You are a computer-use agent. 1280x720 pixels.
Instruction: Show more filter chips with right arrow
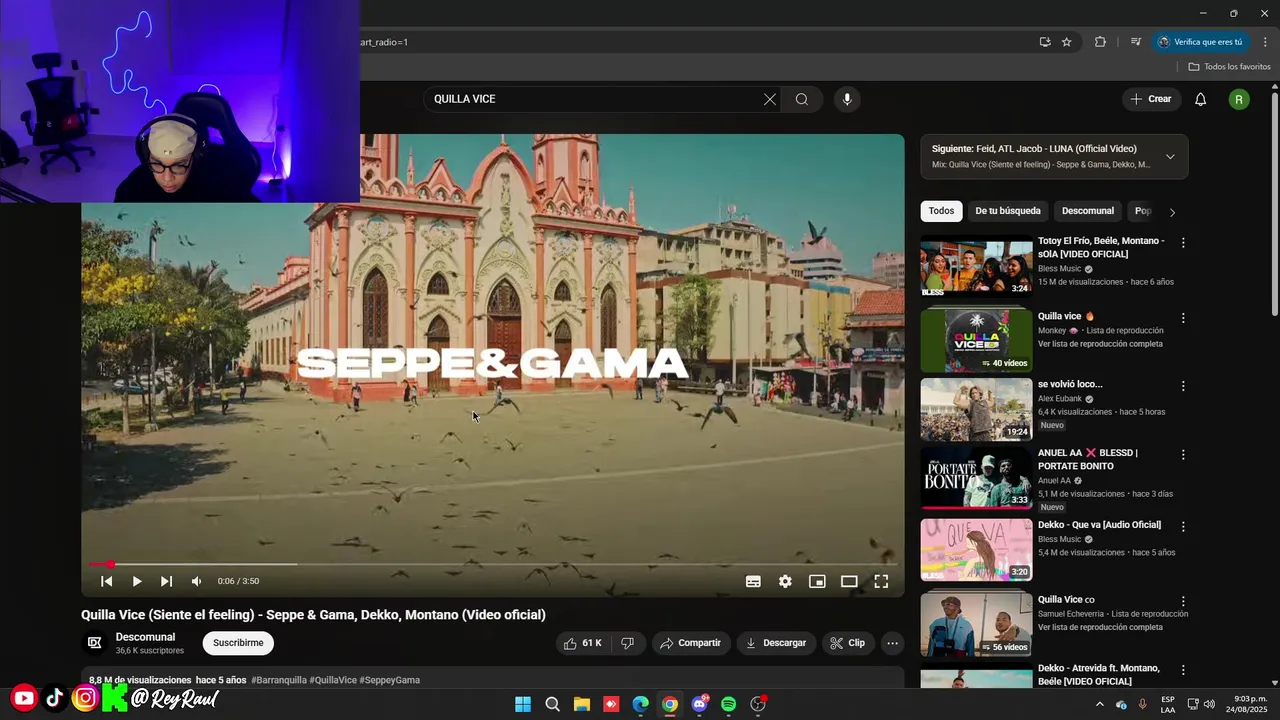pyautogui.click(x=1172, y=212)
